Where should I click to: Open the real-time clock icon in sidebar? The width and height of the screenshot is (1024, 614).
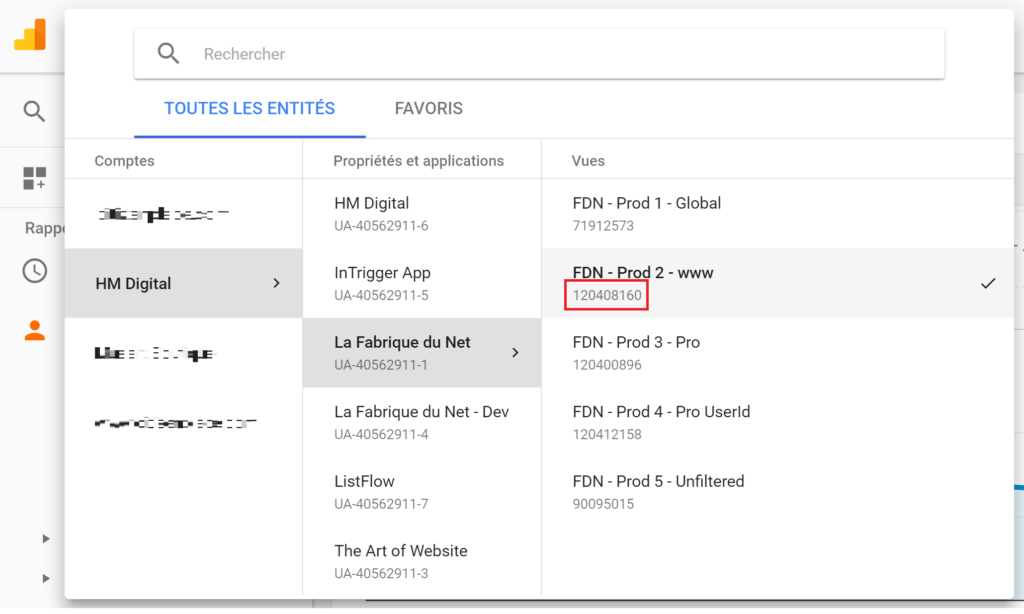point(34,270)
